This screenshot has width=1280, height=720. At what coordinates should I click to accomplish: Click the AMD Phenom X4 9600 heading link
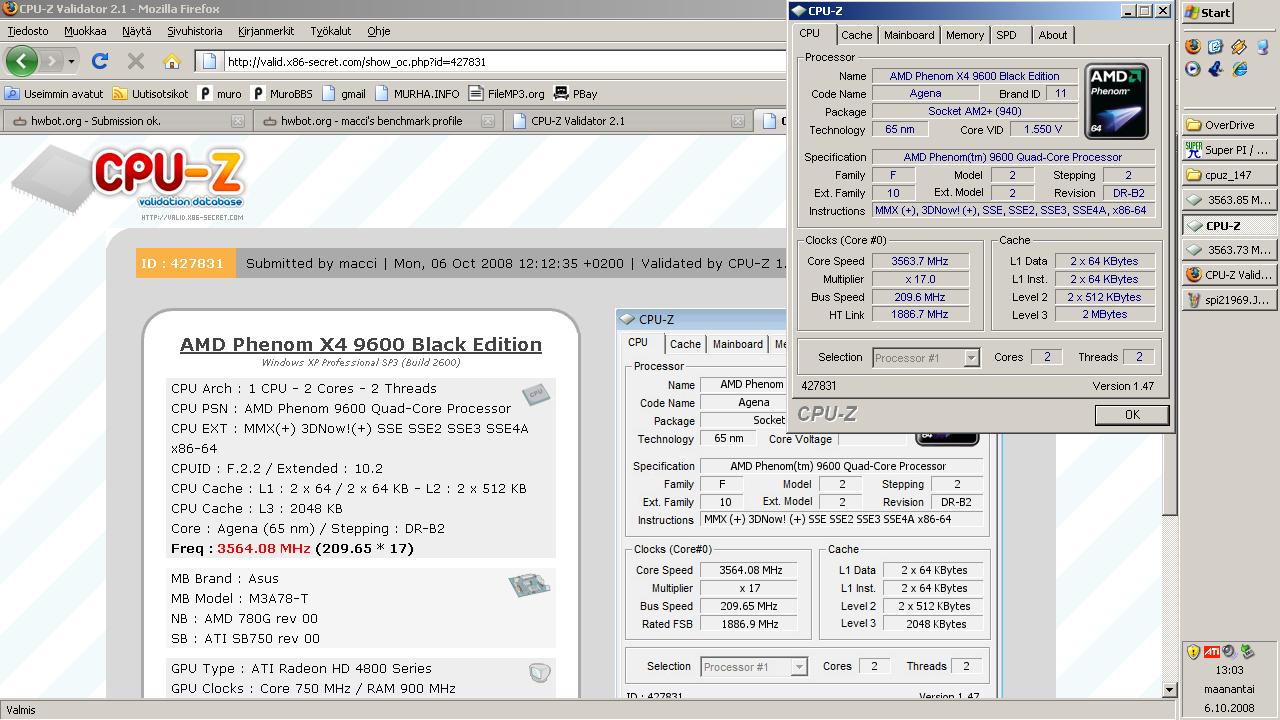(361, 344)
